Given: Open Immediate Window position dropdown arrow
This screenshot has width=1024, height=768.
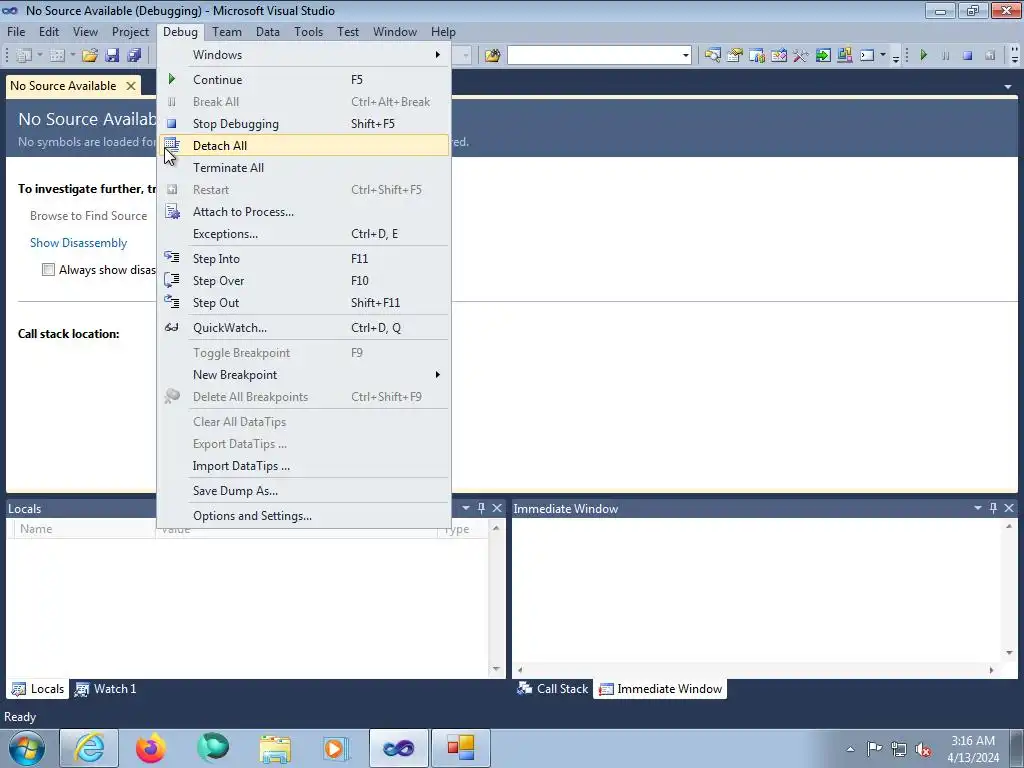Looking at the screenshot, I should coord(978,508).
